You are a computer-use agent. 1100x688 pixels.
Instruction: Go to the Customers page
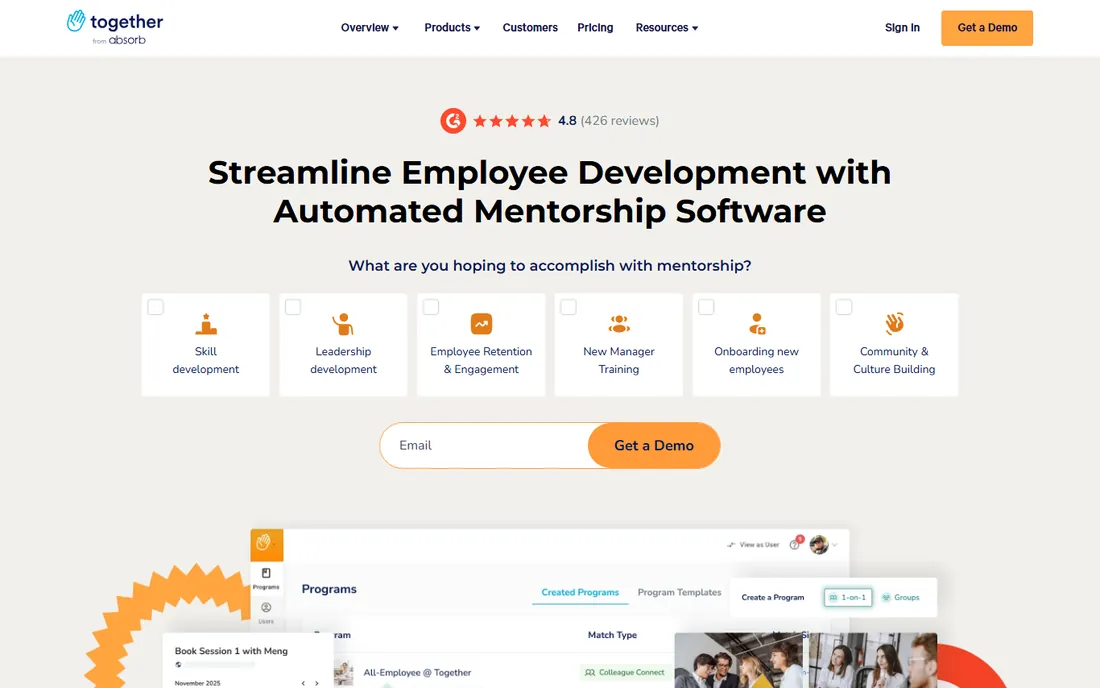pos(530,28)
